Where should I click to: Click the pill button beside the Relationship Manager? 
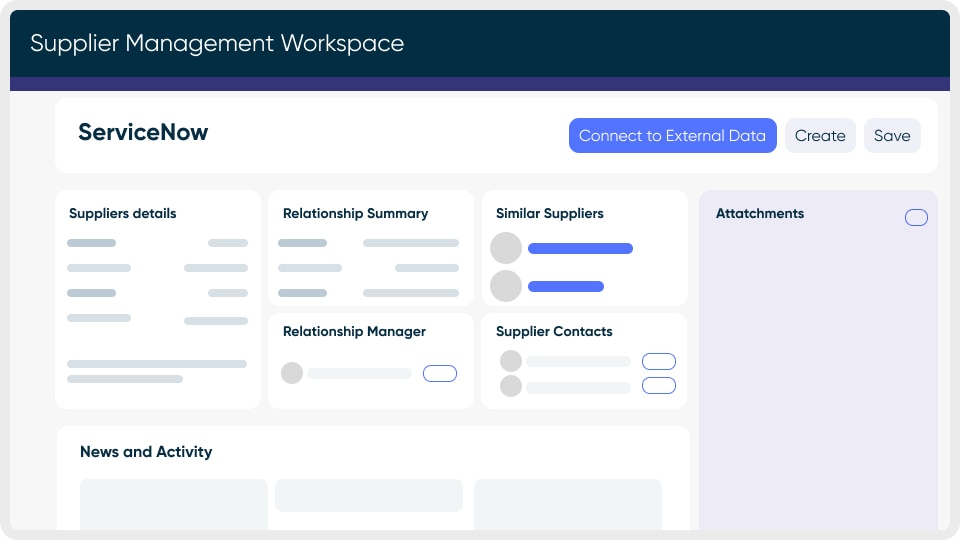pyautogui.click(x=440, y=373)
